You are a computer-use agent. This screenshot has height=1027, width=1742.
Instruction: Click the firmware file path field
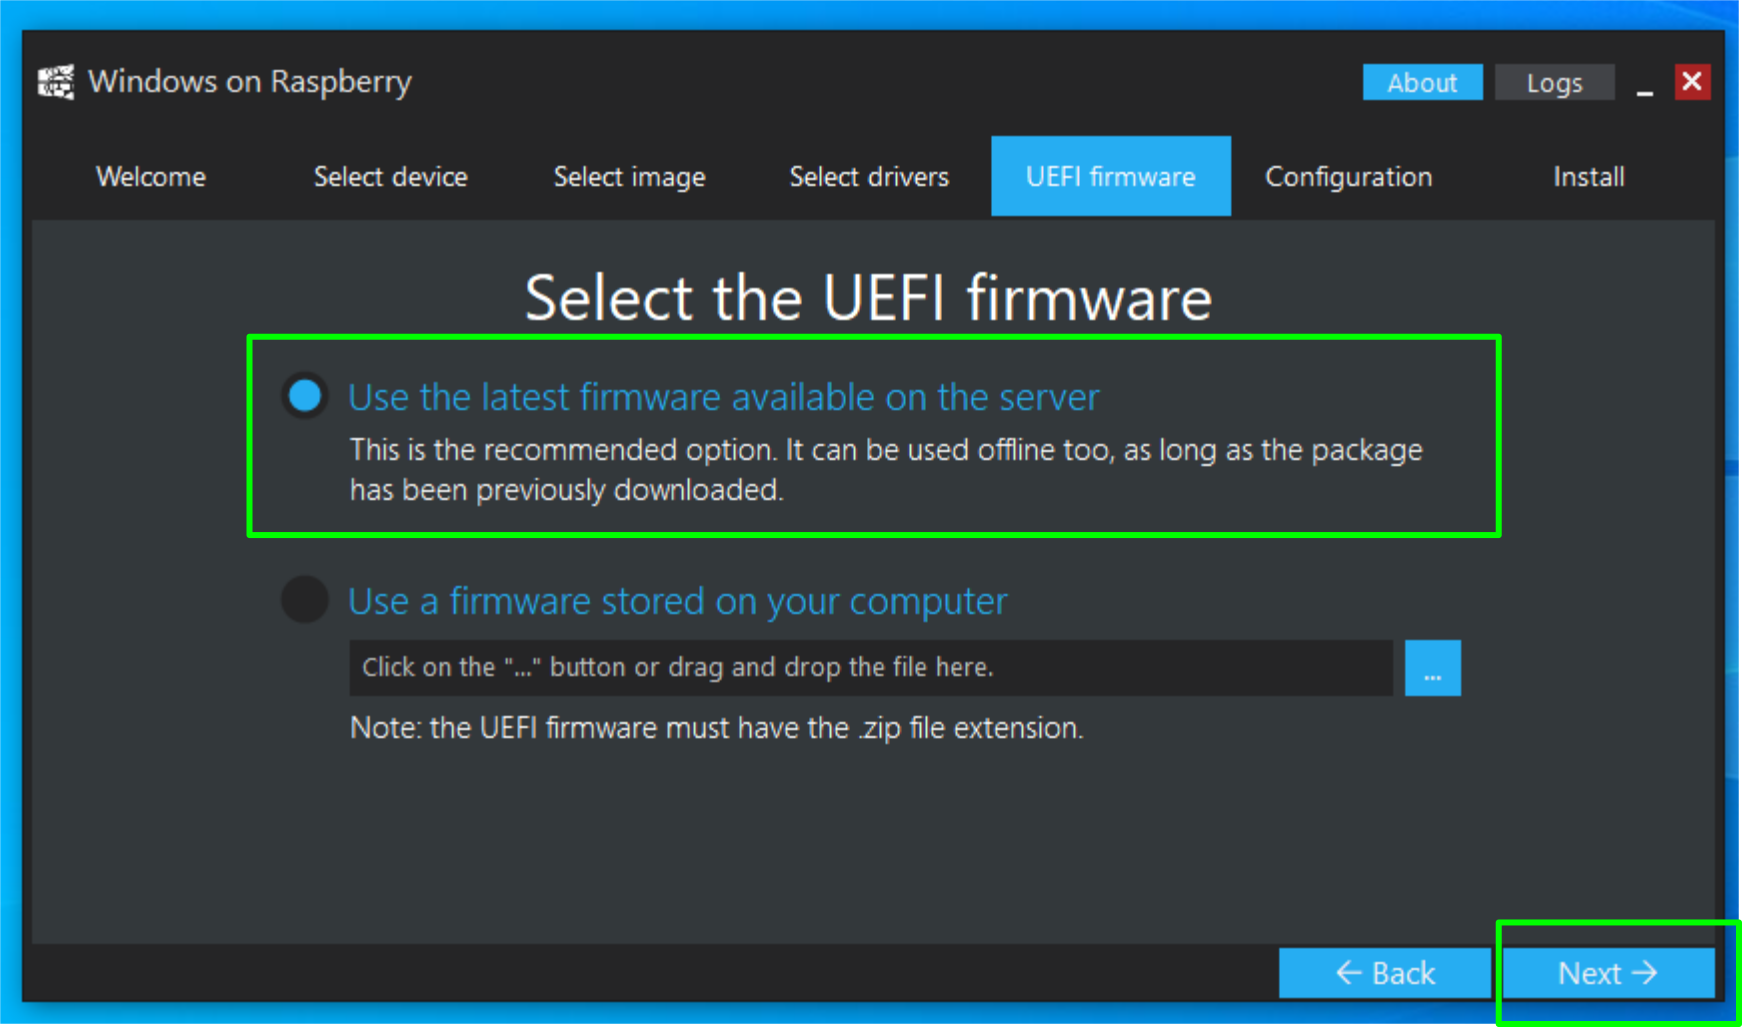(x=870, y=668)
